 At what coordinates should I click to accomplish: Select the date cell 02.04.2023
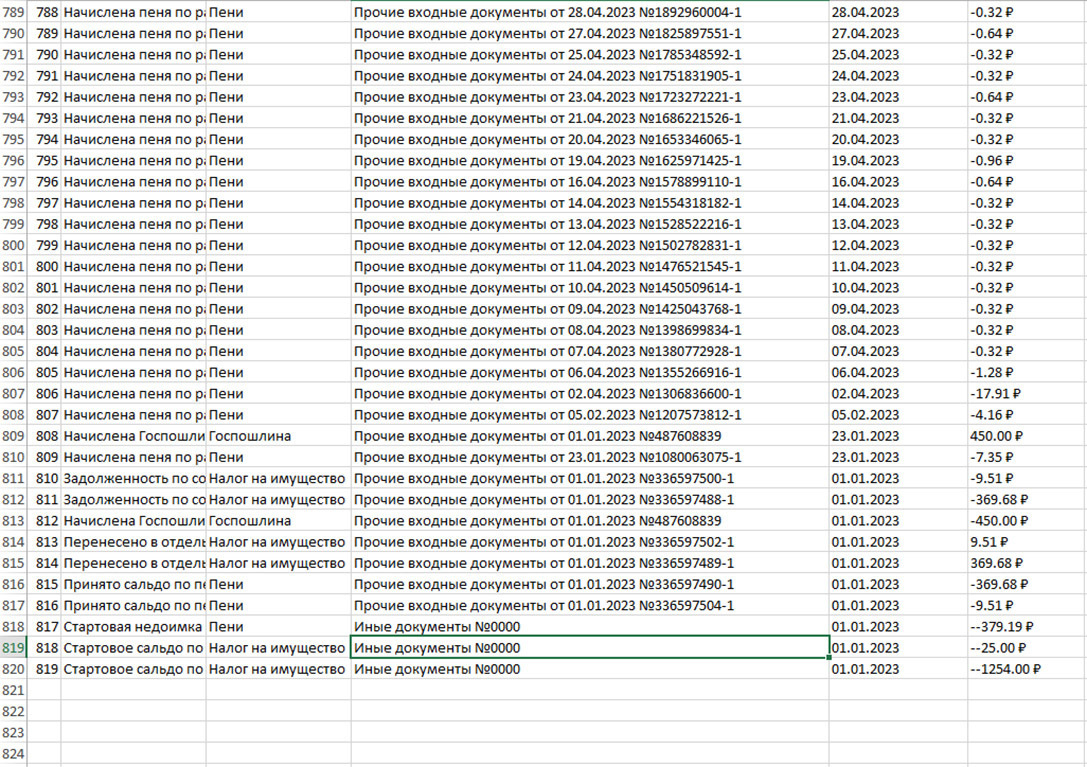click(865, 394)
